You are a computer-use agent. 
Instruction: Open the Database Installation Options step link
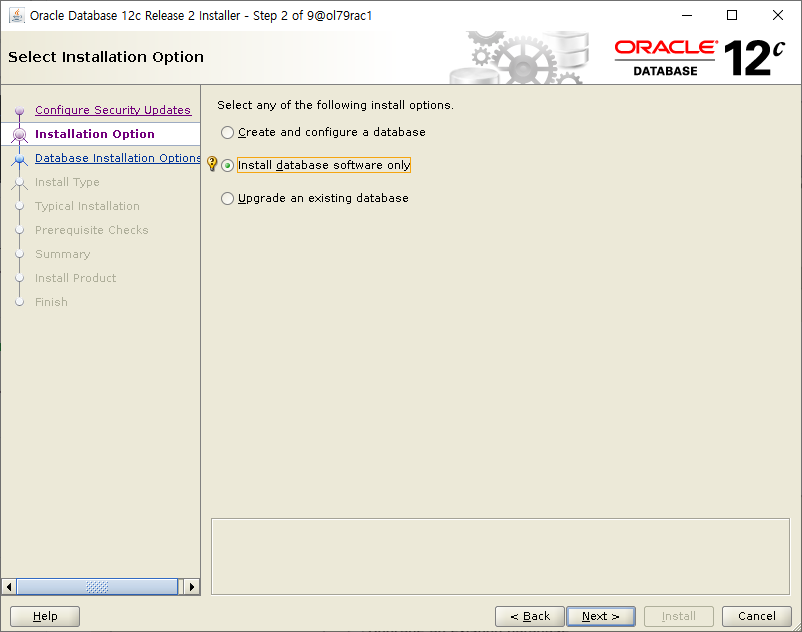click(x=118, y=158)
